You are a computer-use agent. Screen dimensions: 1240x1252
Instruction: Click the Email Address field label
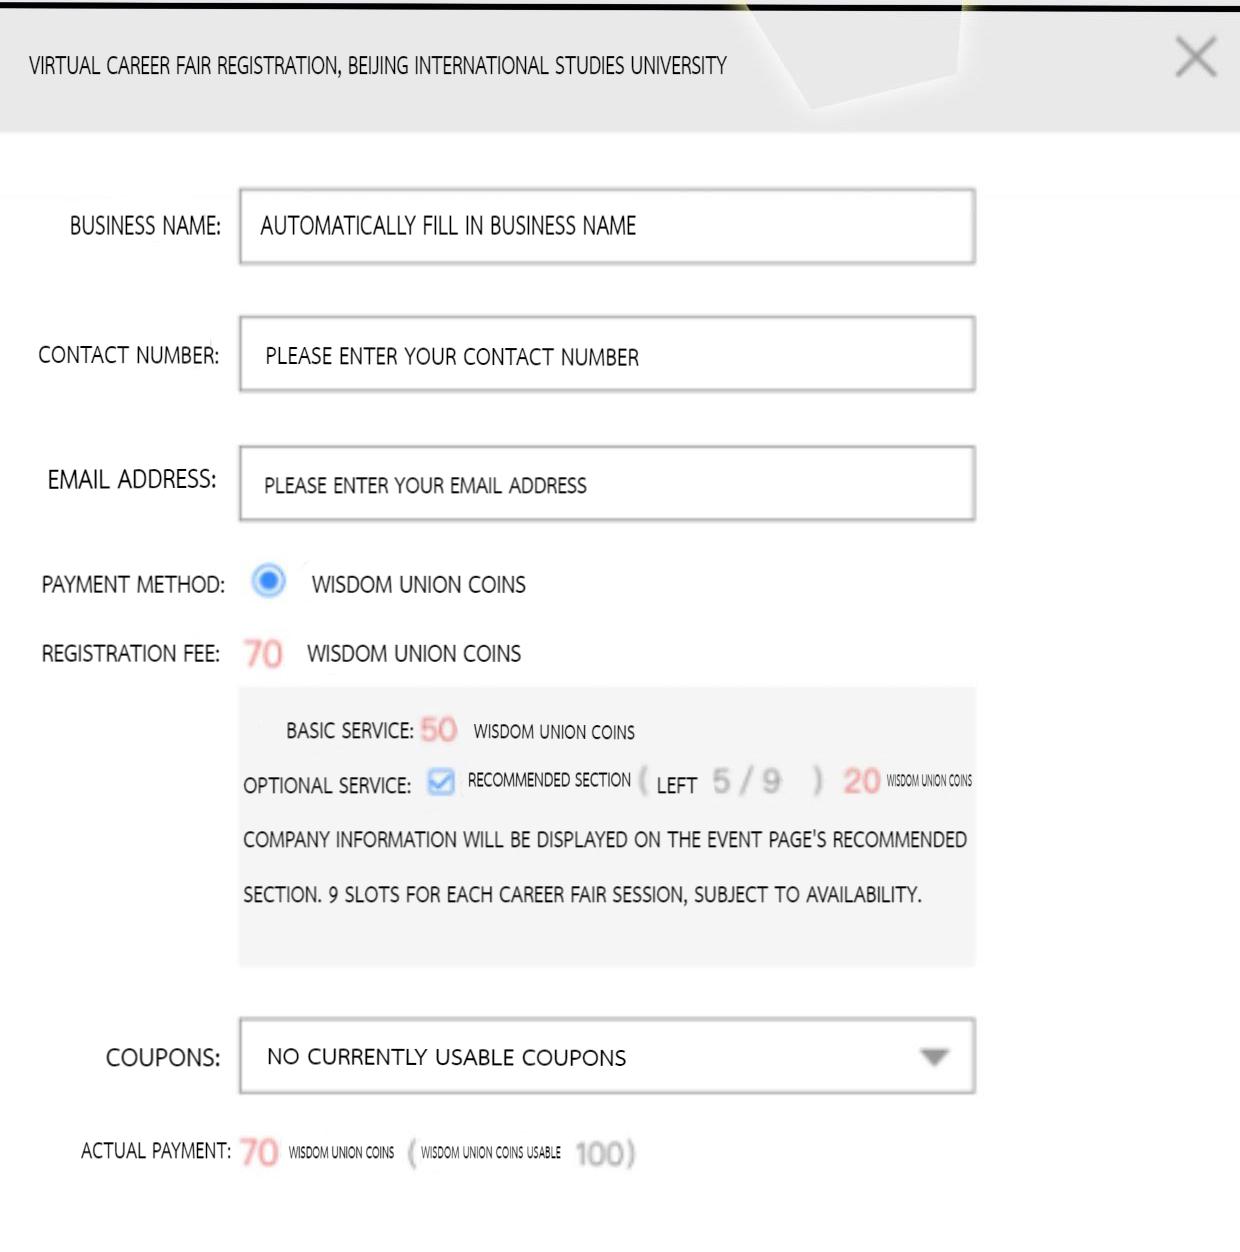coord(131,480)
